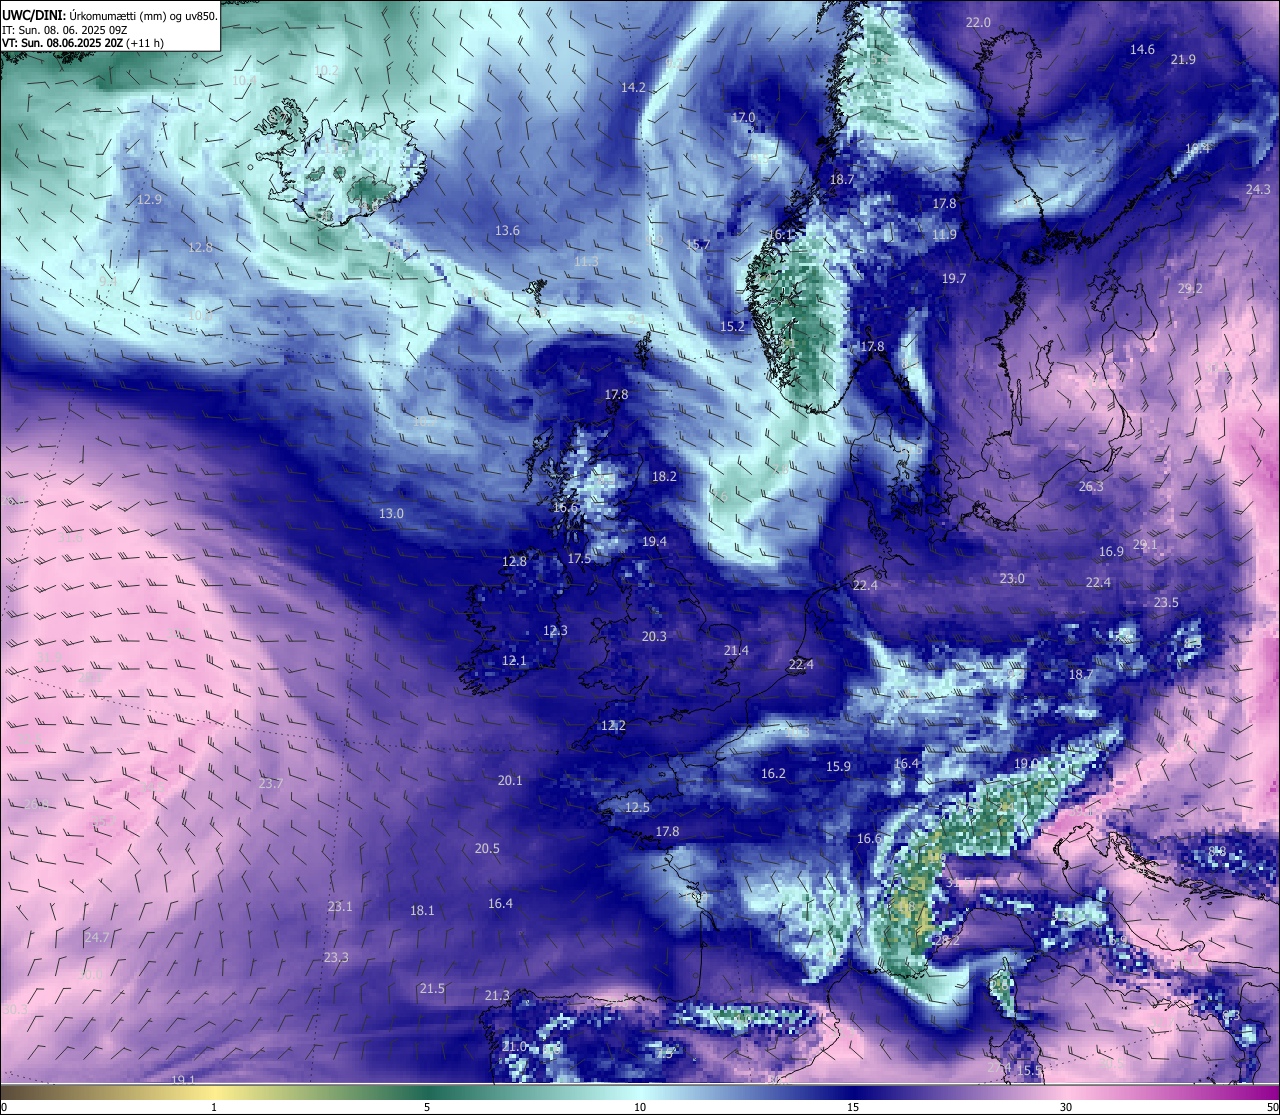Click the 21.9 value label

coord(1183,59)
